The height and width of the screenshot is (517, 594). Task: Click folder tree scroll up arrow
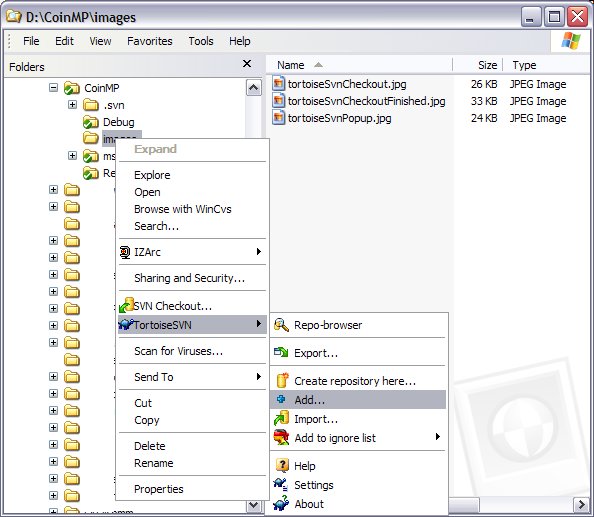coord(253,88)
